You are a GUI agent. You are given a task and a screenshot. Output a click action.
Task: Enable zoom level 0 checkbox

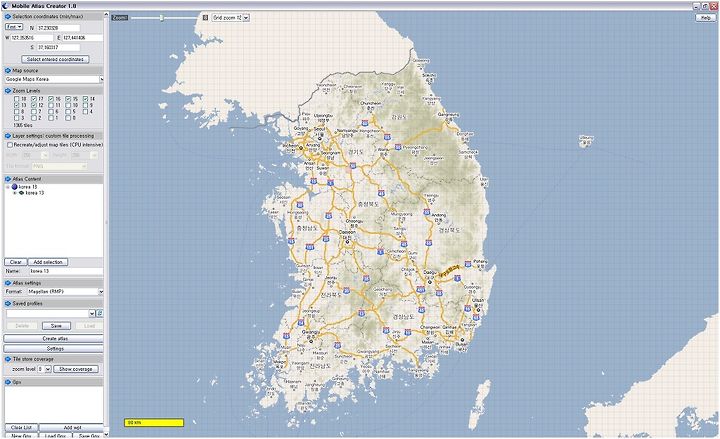(x=68, y=118)
